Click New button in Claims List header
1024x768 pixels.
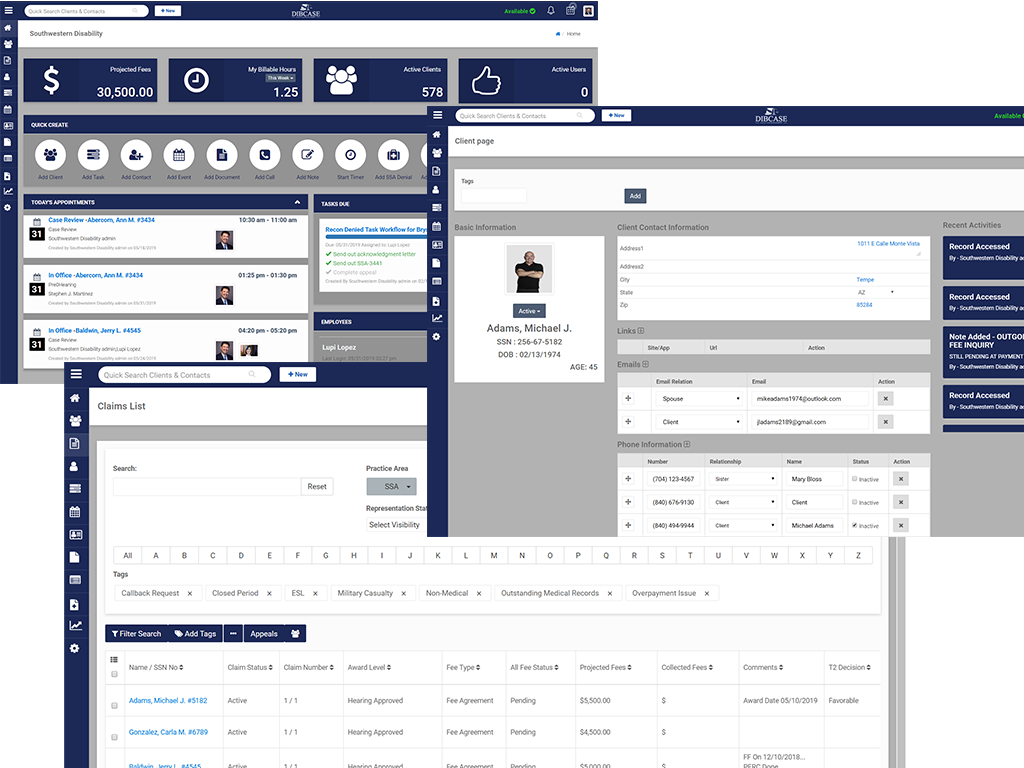coord(298,374)
